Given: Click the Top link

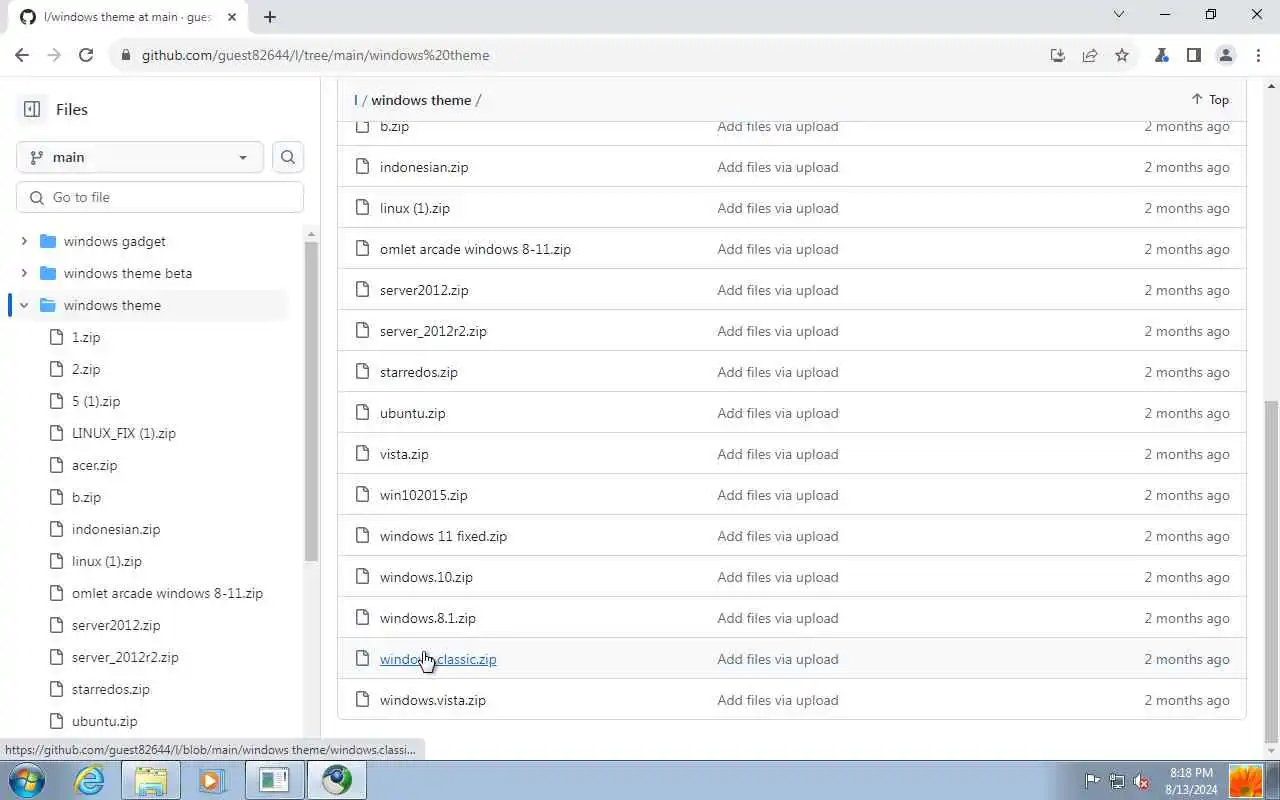Looking at the screenshot, I should point(1210,99).
